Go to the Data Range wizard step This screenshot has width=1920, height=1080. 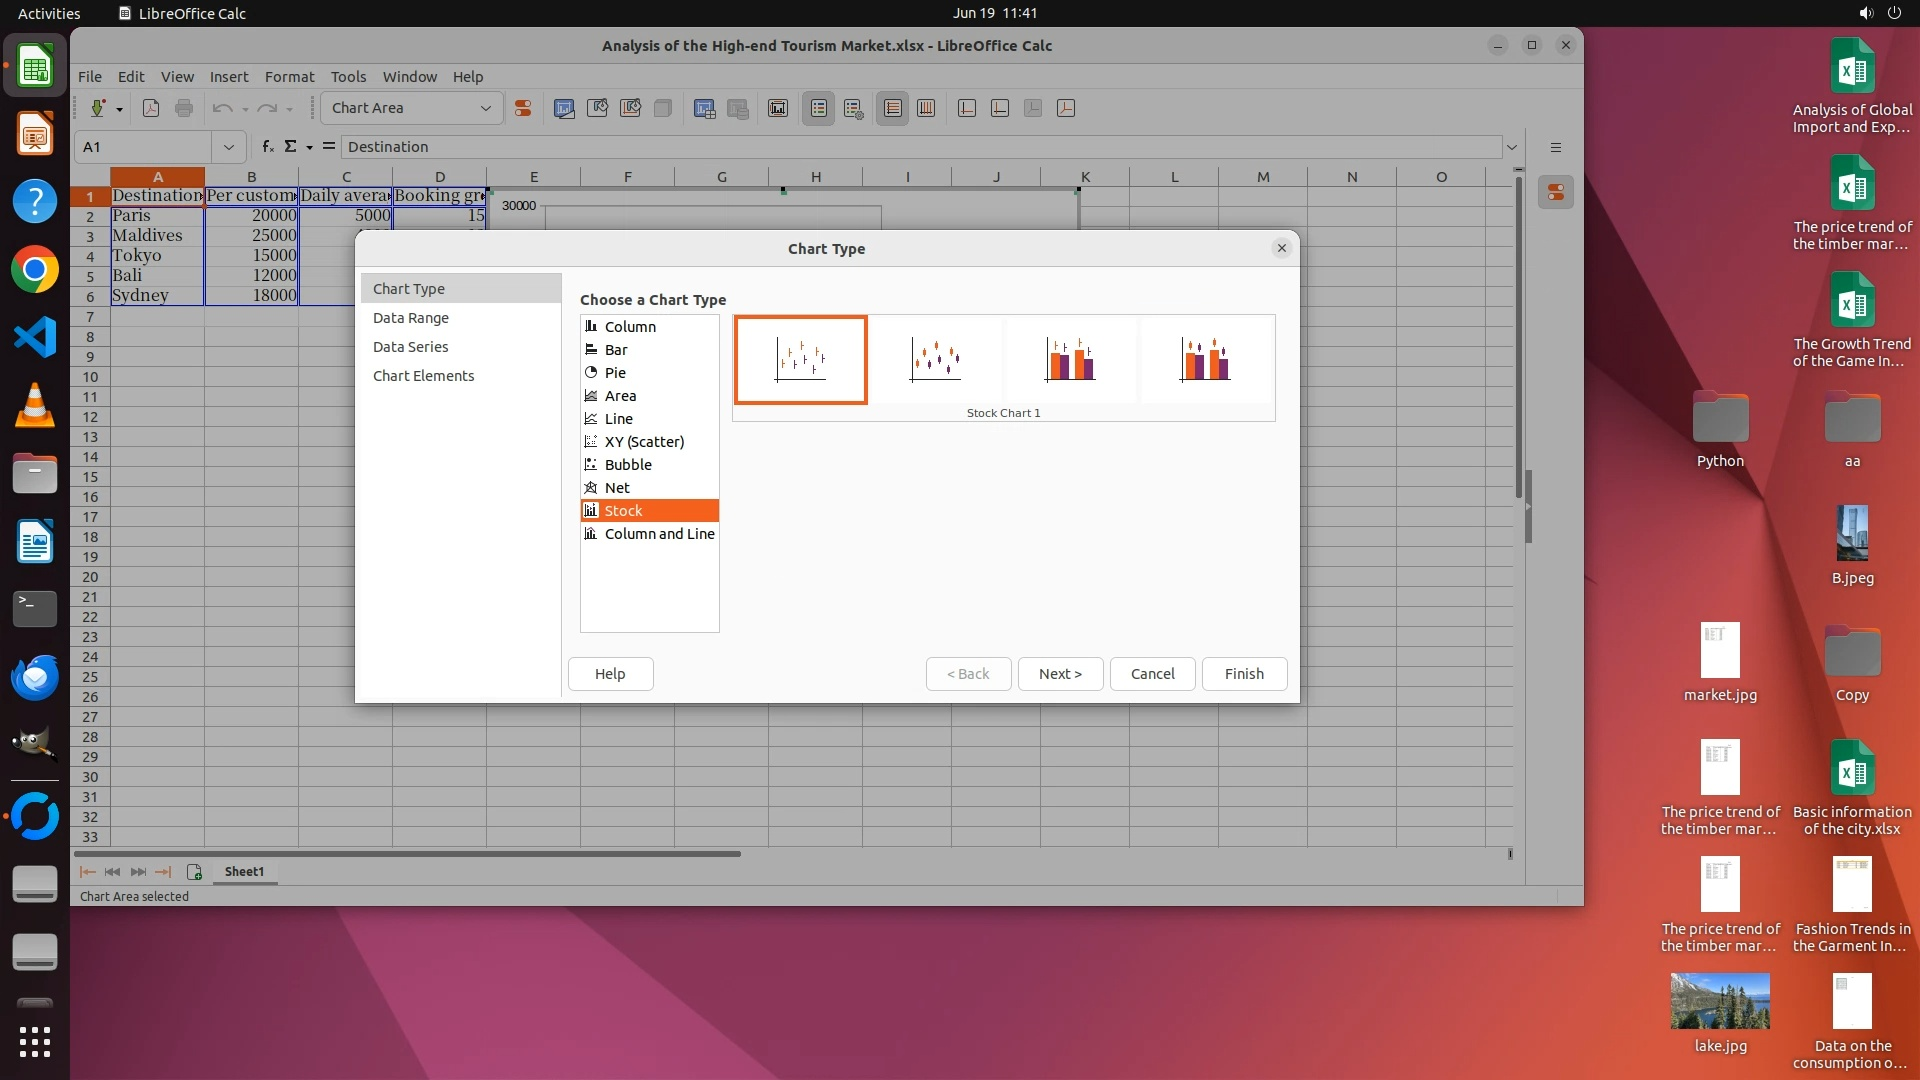(411, 318)
